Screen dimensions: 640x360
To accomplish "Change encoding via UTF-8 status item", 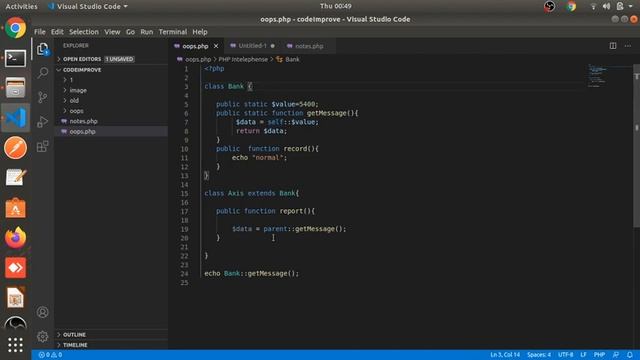I will [565, 355].
